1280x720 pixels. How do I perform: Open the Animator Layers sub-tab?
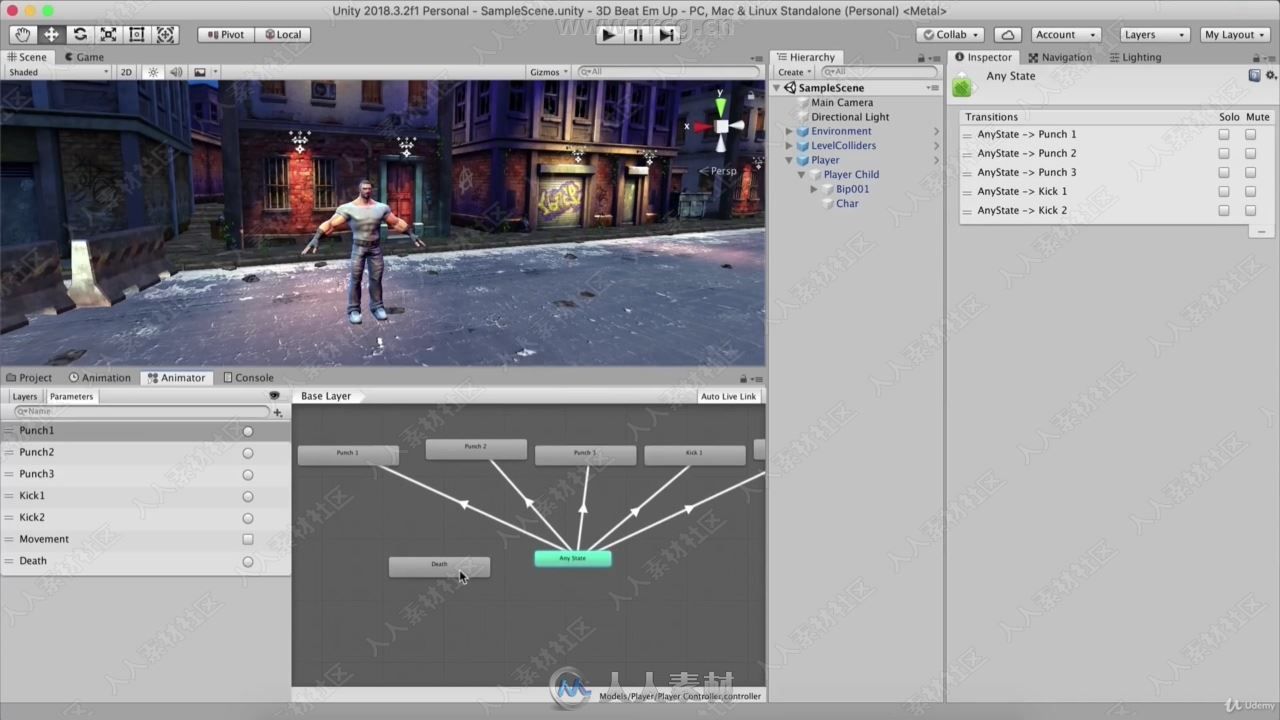point(25,396)
